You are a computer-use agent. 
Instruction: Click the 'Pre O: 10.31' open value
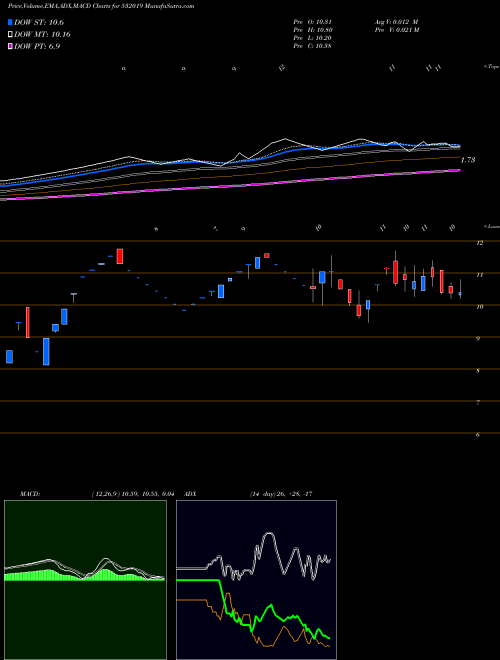pos(312,22)
